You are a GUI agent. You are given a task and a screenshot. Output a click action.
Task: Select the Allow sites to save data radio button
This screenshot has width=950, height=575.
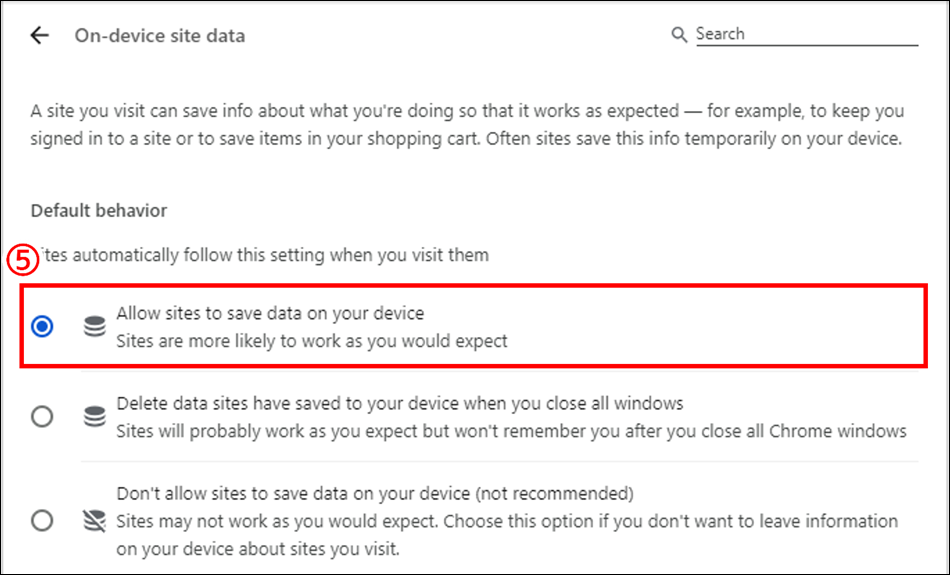[x=42, y=327]
